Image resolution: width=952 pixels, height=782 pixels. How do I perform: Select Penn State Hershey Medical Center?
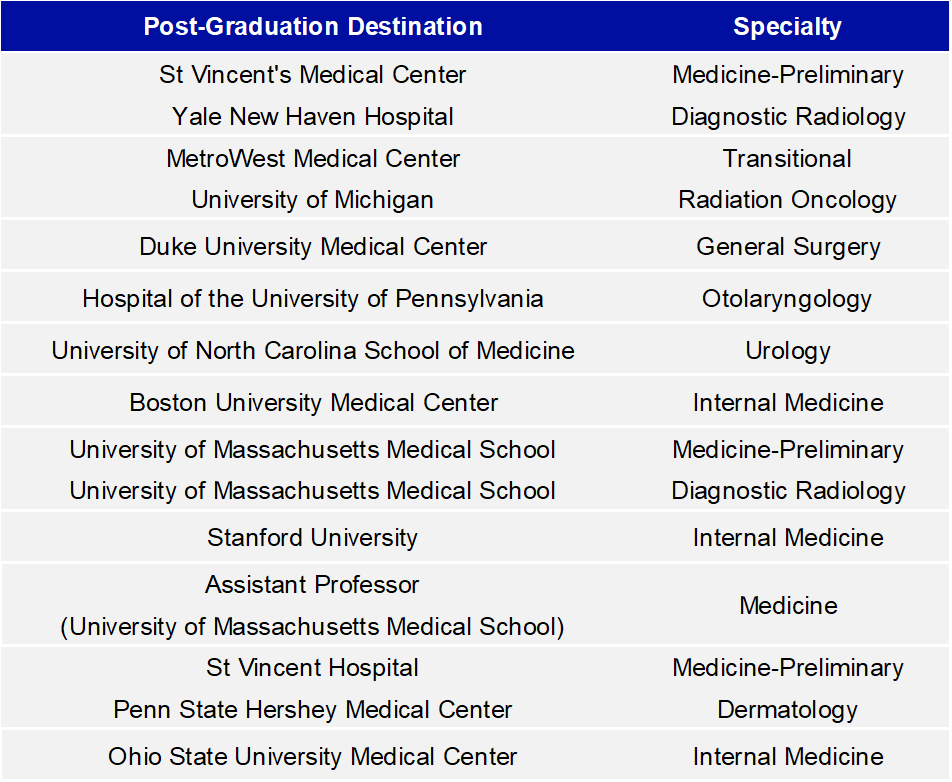coord(313,710)
